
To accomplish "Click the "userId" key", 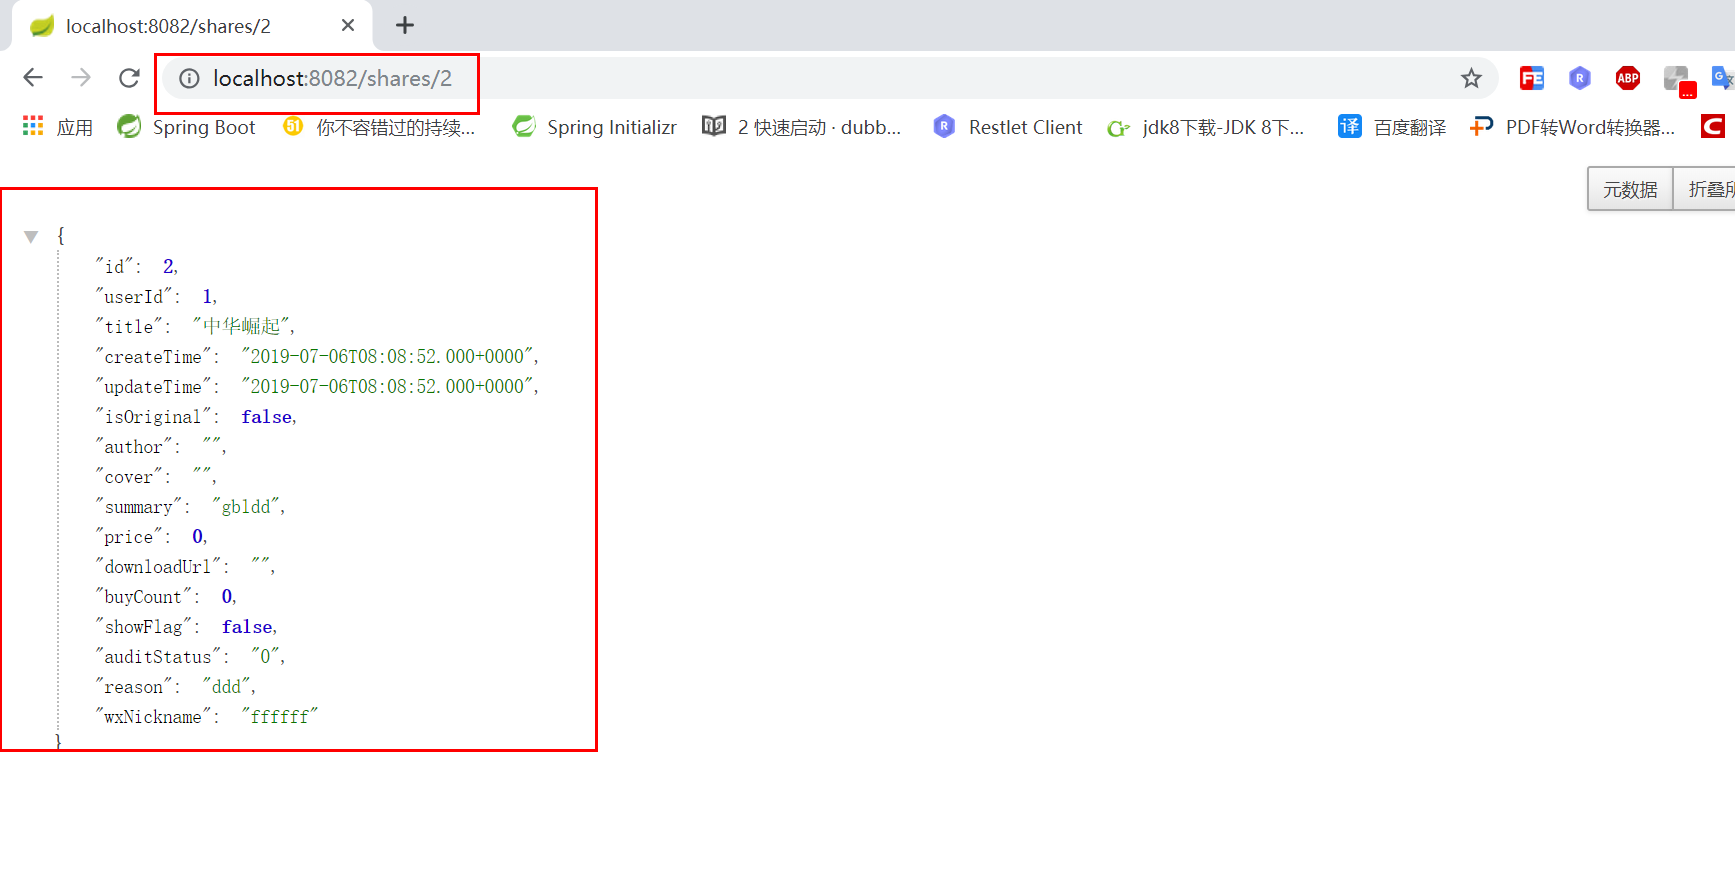I will [134, 296].
